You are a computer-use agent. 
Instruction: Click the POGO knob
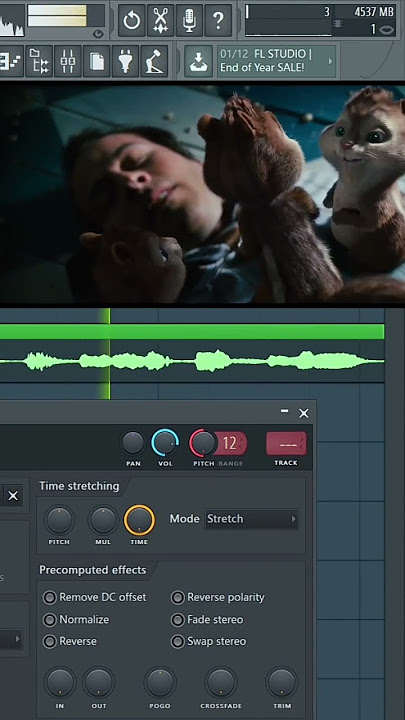[160, 682]
